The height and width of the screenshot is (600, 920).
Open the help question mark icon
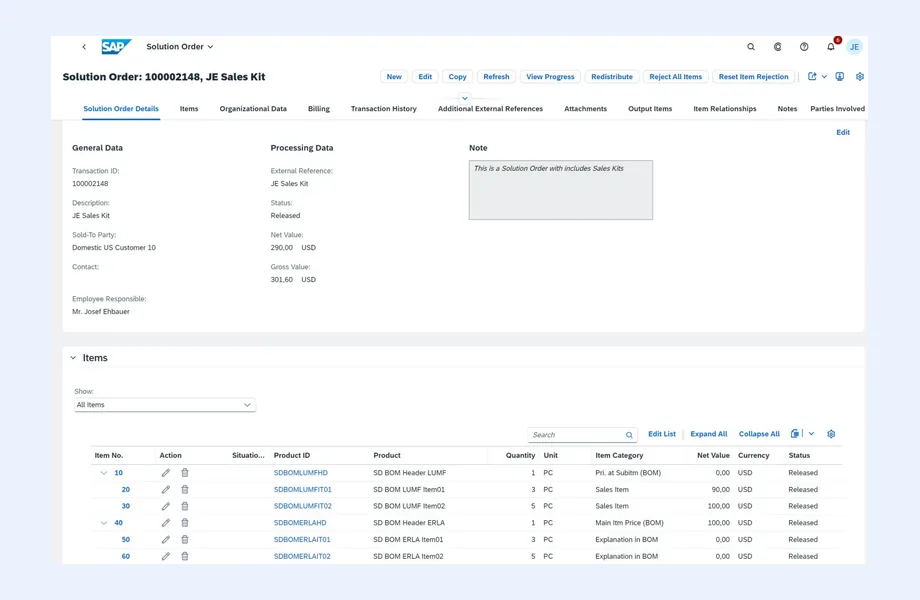[x=804, y=46]
